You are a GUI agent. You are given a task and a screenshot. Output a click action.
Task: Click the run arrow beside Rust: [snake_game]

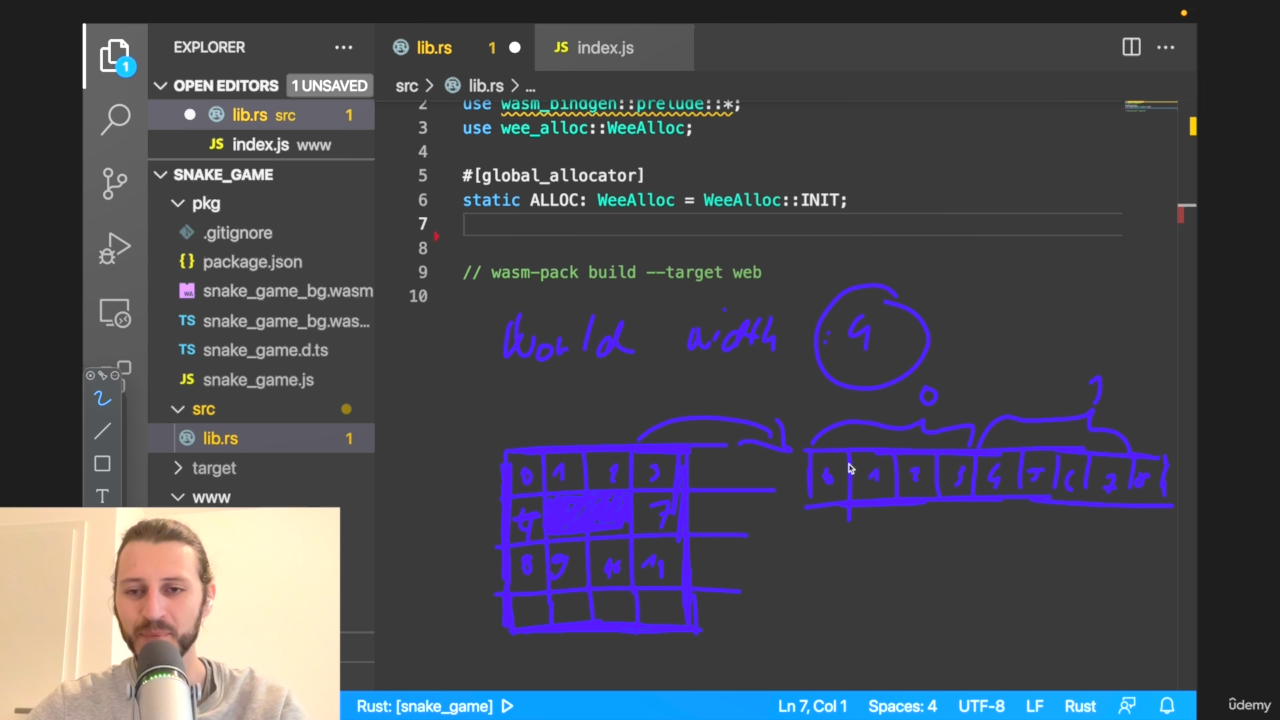507,706
